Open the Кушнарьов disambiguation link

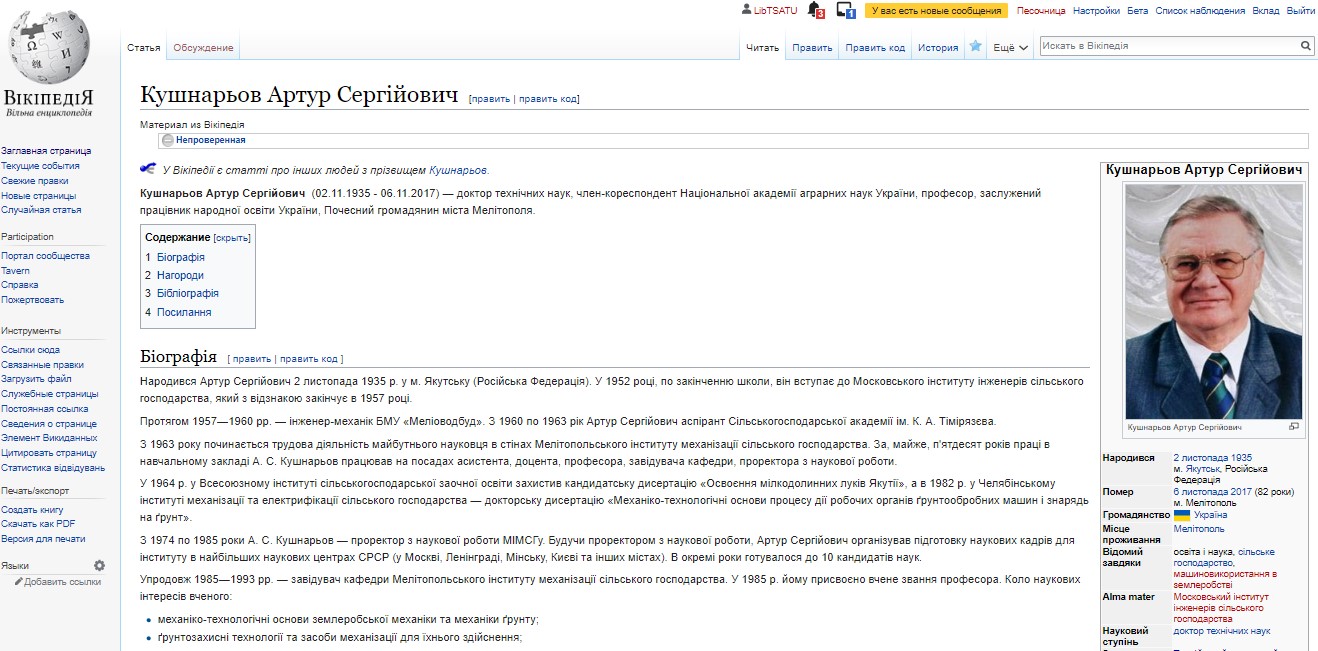click(x=458, y=170)
